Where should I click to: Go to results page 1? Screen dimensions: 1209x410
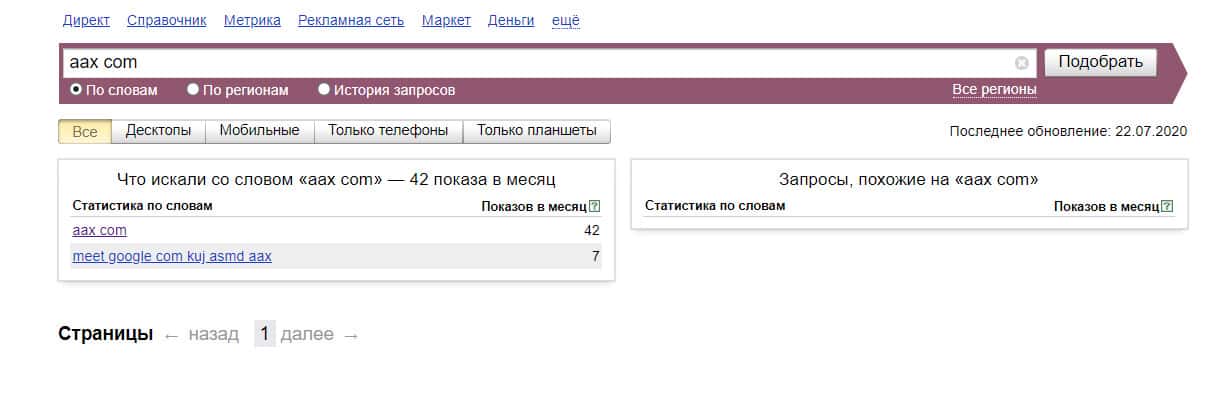[x=264, y=334]
